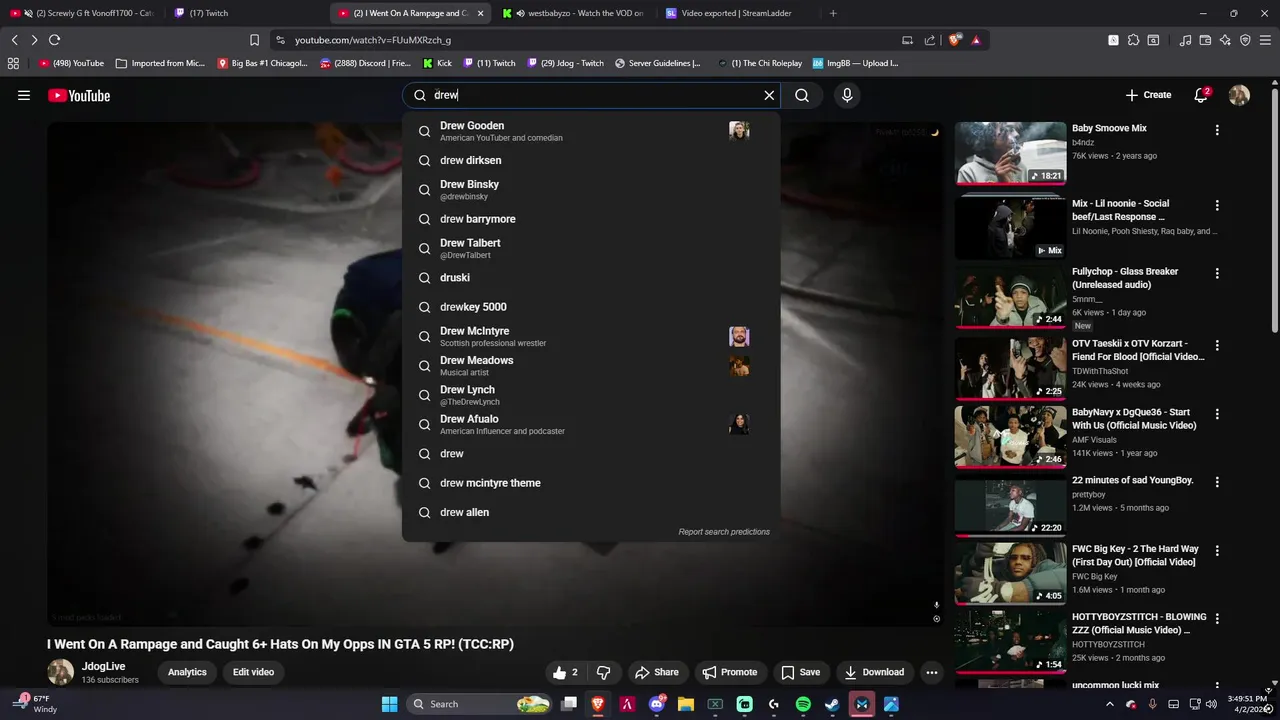Switch to the westbabyzo Kick tab
The height and width of the screenshot is (720, 1280).
tap(575, 13)
